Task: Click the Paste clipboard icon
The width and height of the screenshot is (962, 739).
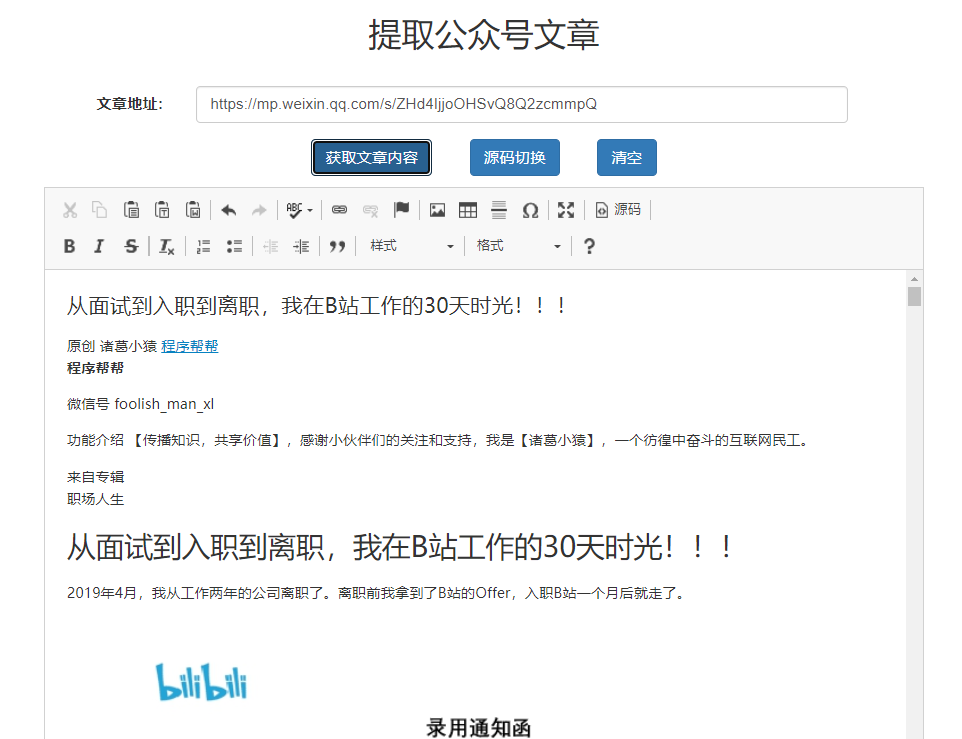Action: [x=131, y=210]
